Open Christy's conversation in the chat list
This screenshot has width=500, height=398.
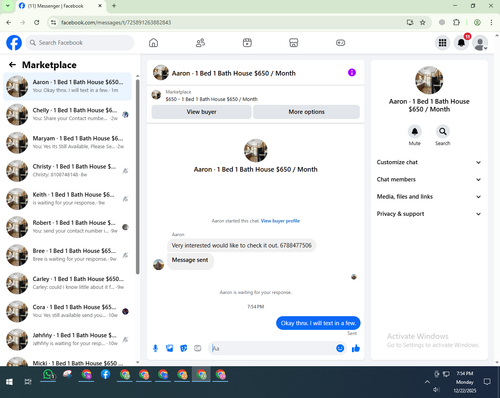pyautogui.click(x=67, y=171)
